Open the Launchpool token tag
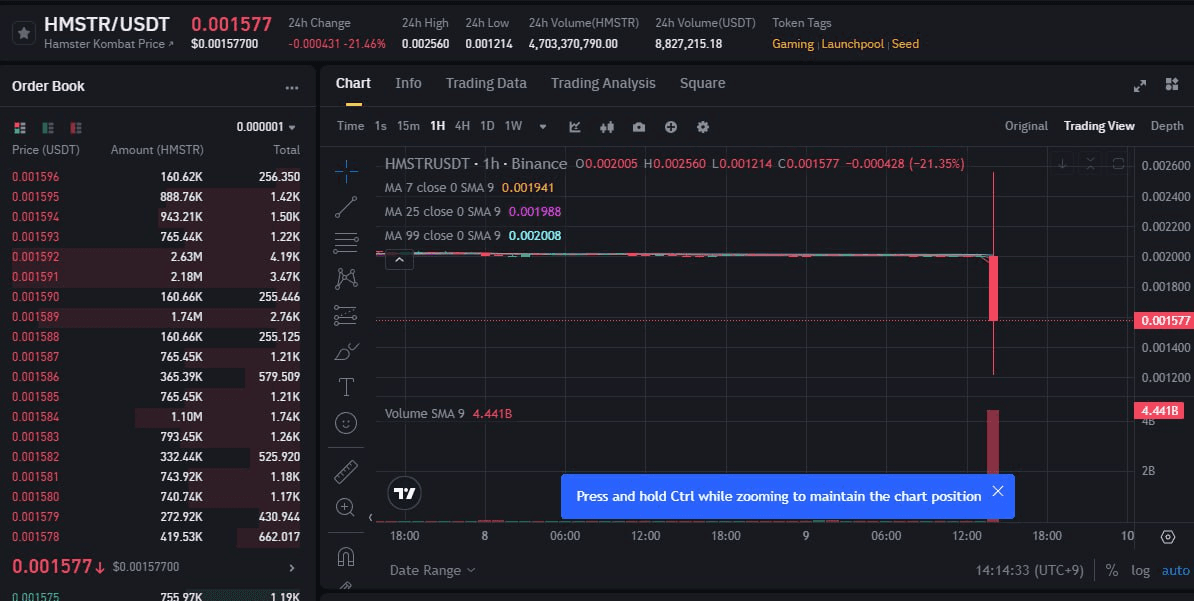This screenshot has height=601, width=1194. coord(853,44)
